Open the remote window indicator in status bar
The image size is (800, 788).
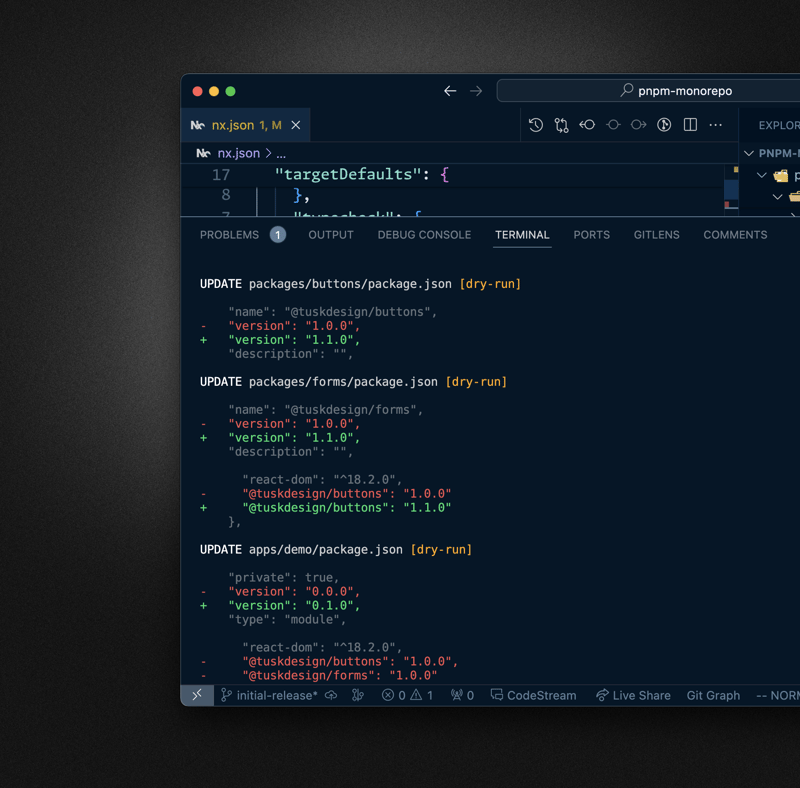[x=197, y=695]
